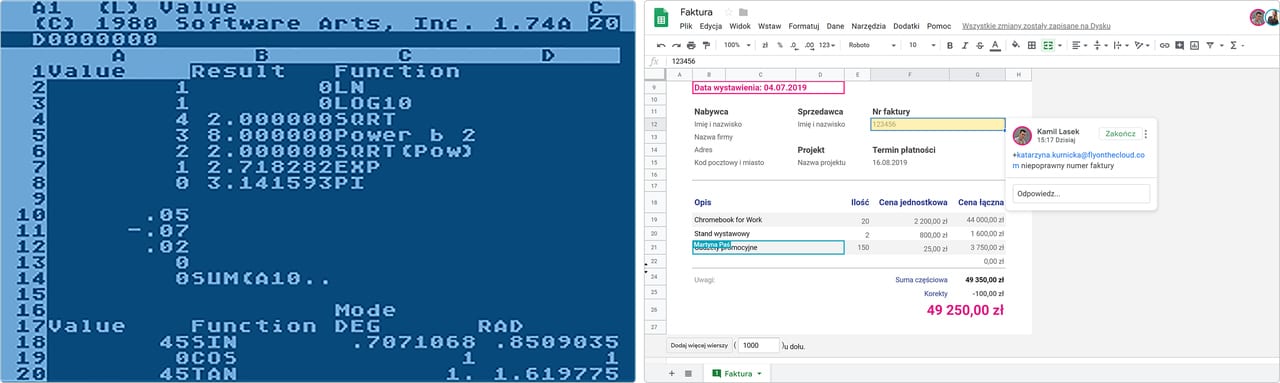Print the Faktura spreadsheet via printer icon

691,45
